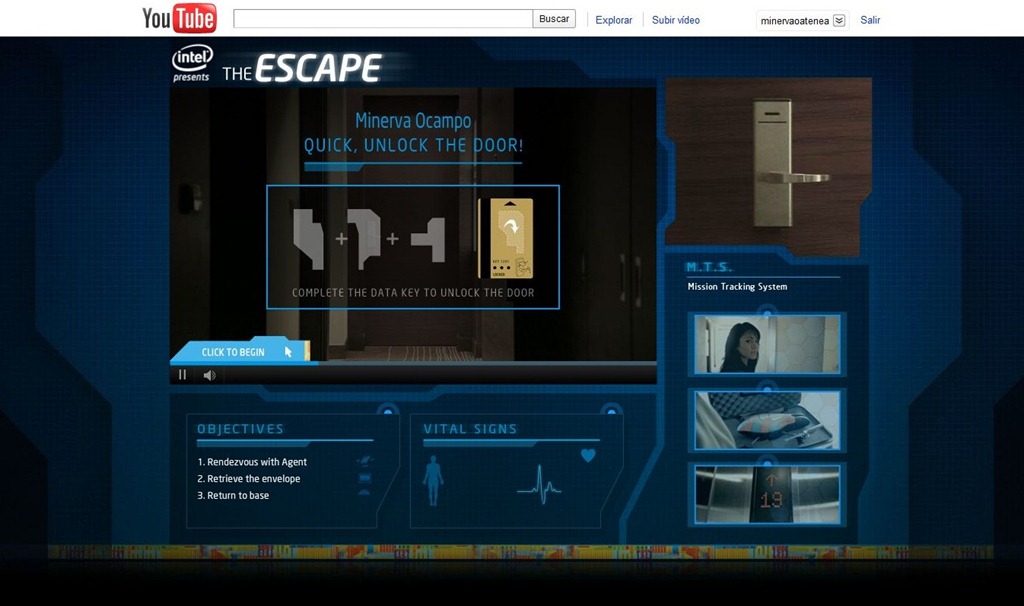Open the Subir vídeo link

tap(676, 20)
